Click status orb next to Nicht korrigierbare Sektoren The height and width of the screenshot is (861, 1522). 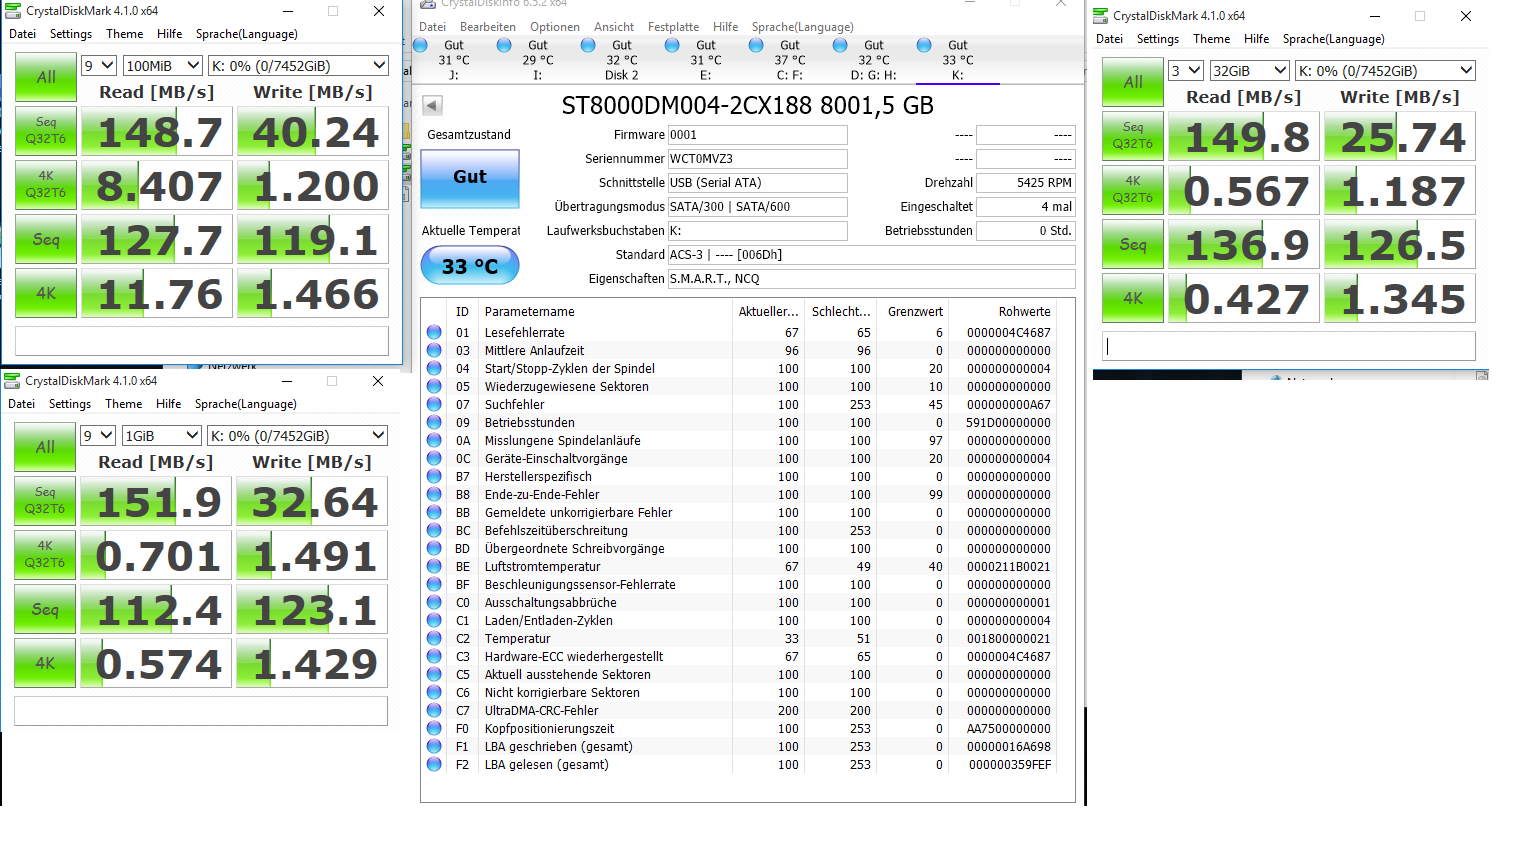434,692
